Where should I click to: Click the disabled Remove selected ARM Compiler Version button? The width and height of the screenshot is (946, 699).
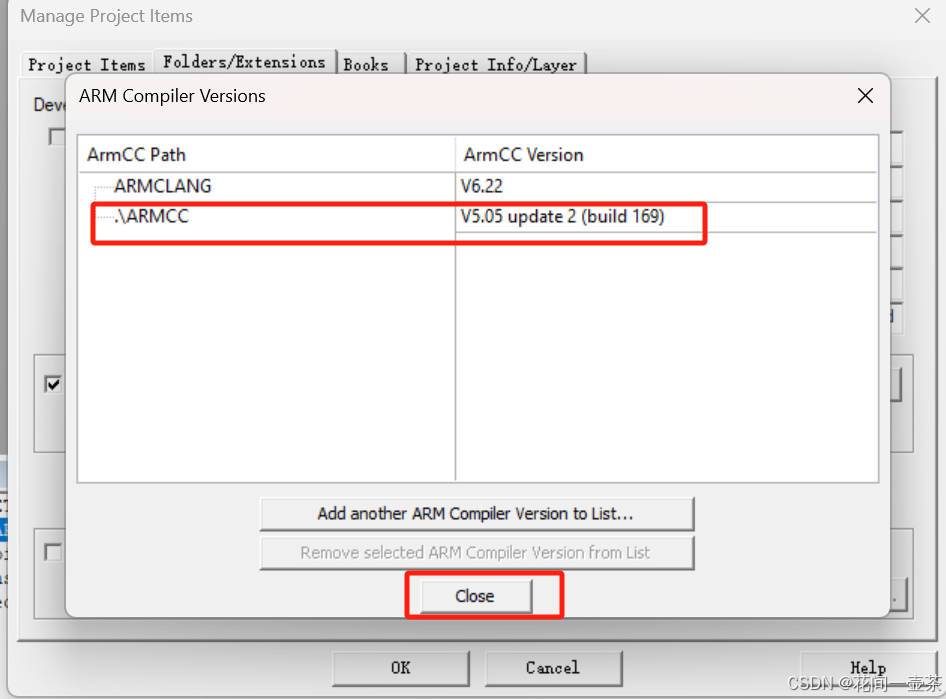[x=477, y=552]
